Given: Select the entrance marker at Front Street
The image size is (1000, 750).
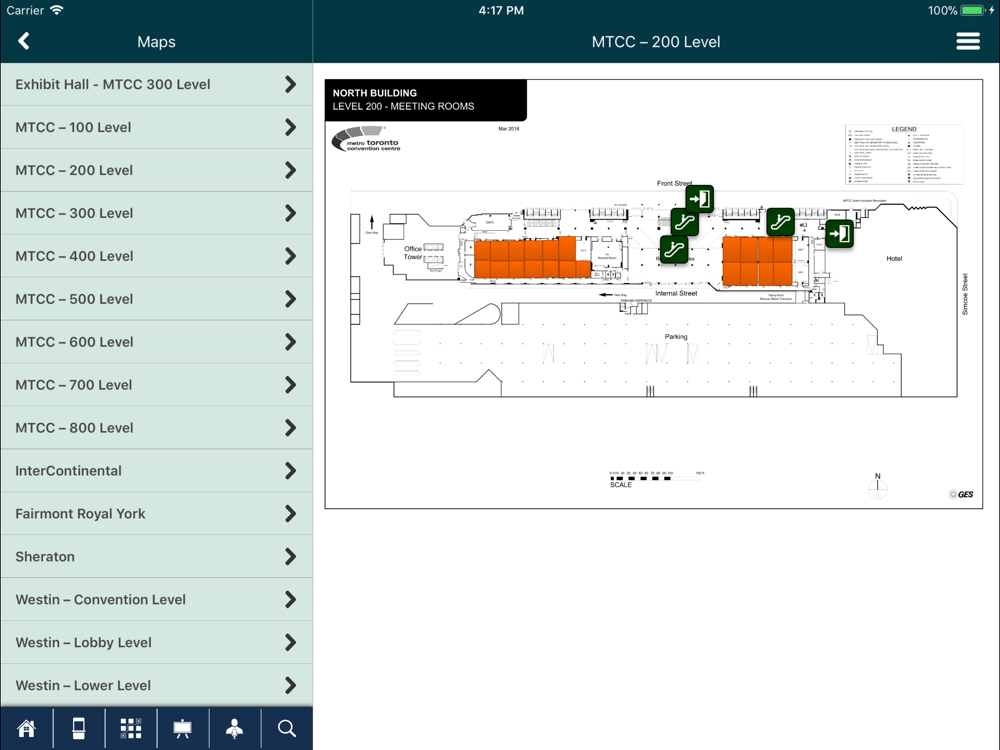Looking at the screenshot, I should [x=700, y=199].
